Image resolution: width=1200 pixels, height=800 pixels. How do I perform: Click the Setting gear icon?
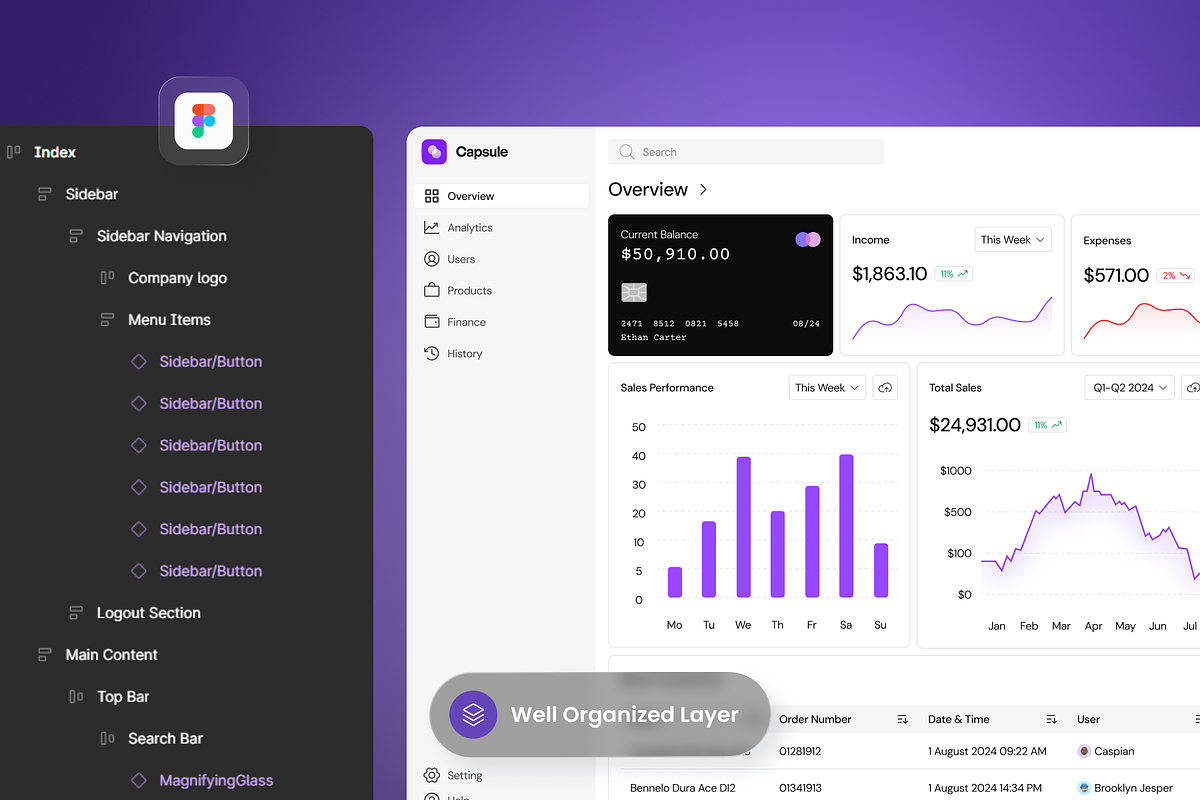432,775
